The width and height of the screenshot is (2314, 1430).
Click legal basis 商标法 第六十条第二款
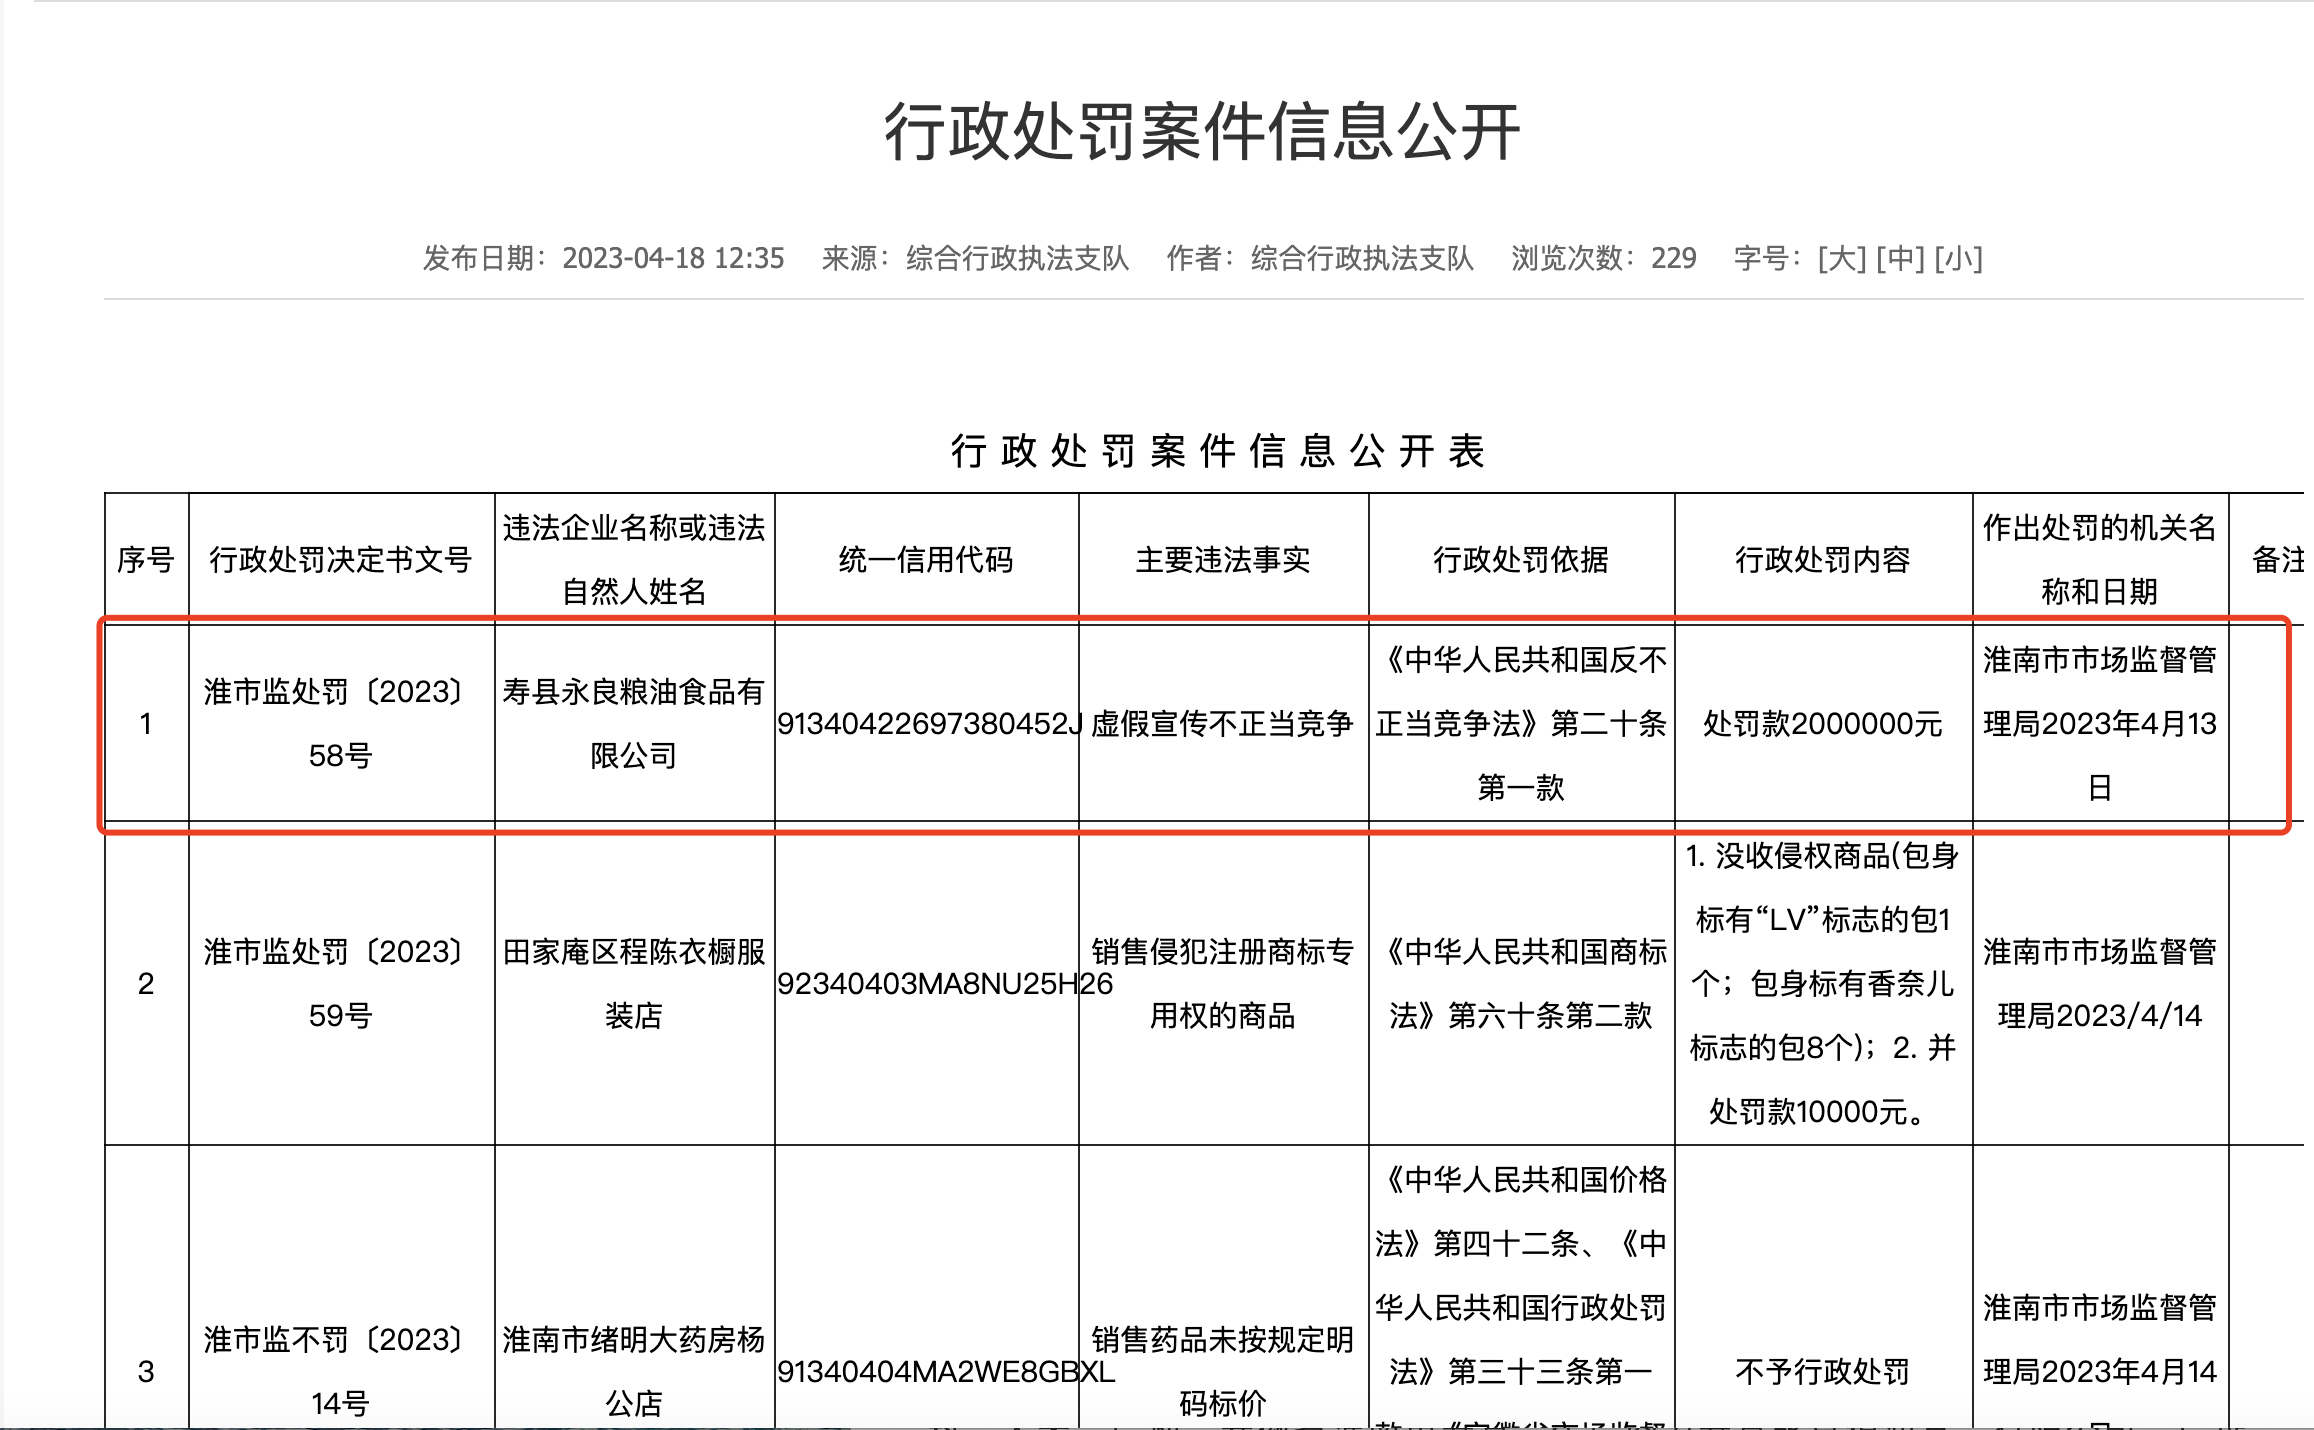pos(1521,983)
